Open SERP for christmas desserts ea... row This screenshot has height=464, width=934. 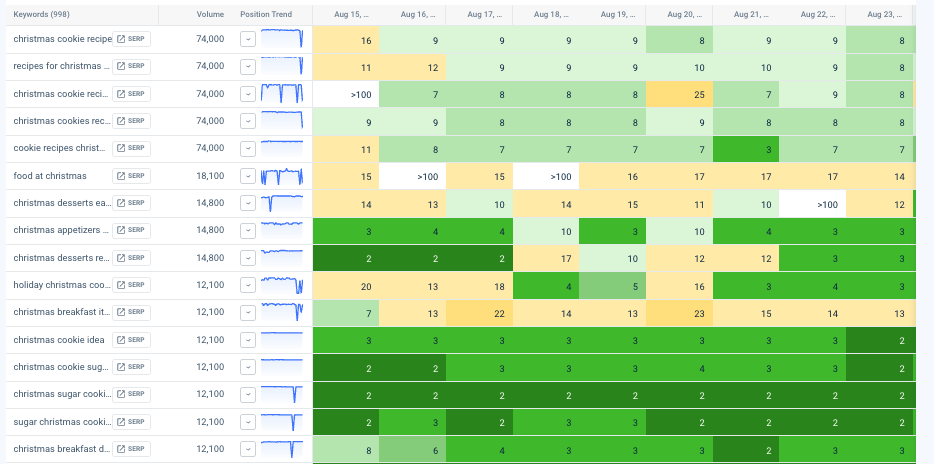[131, 203]
